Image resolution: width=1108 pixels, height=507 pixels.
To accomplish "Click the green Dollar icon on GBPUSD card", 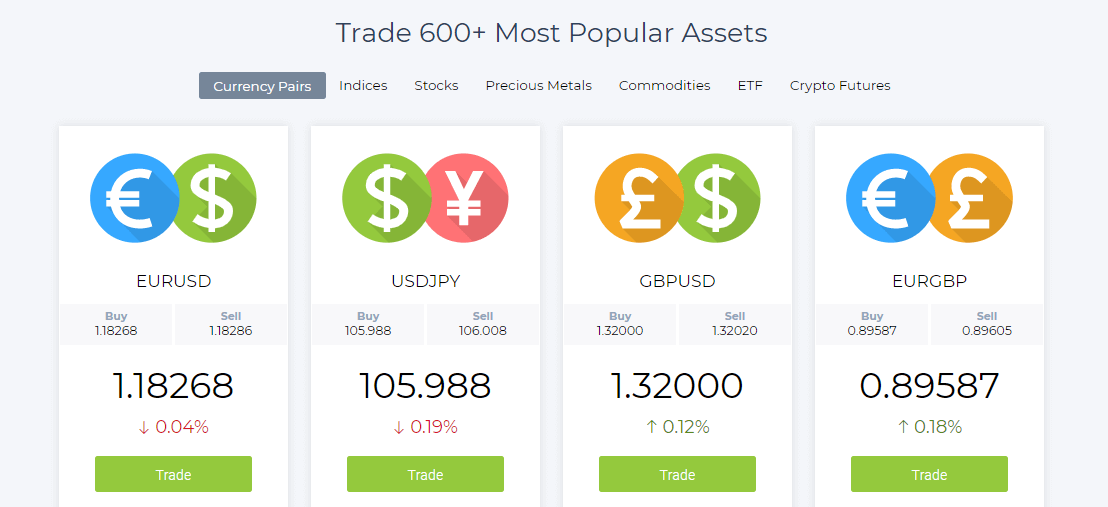I will click(717, 198).
